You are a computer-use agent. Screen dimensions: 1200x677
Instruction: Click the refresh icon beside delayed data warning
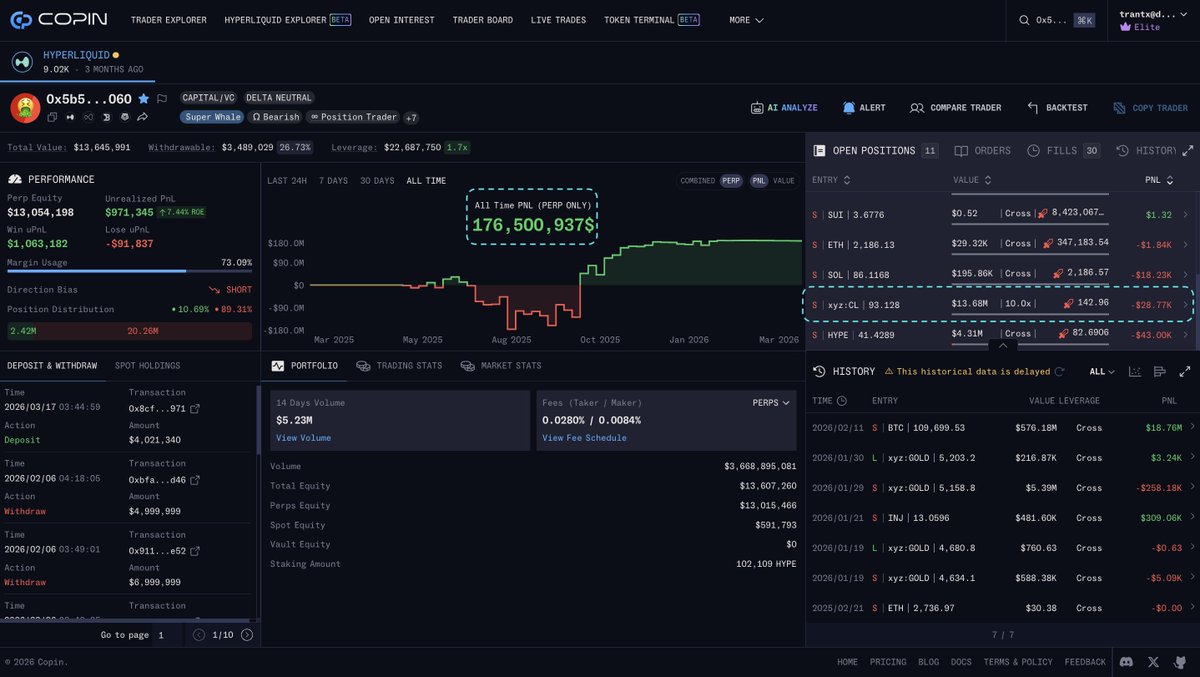[1059, 371]
